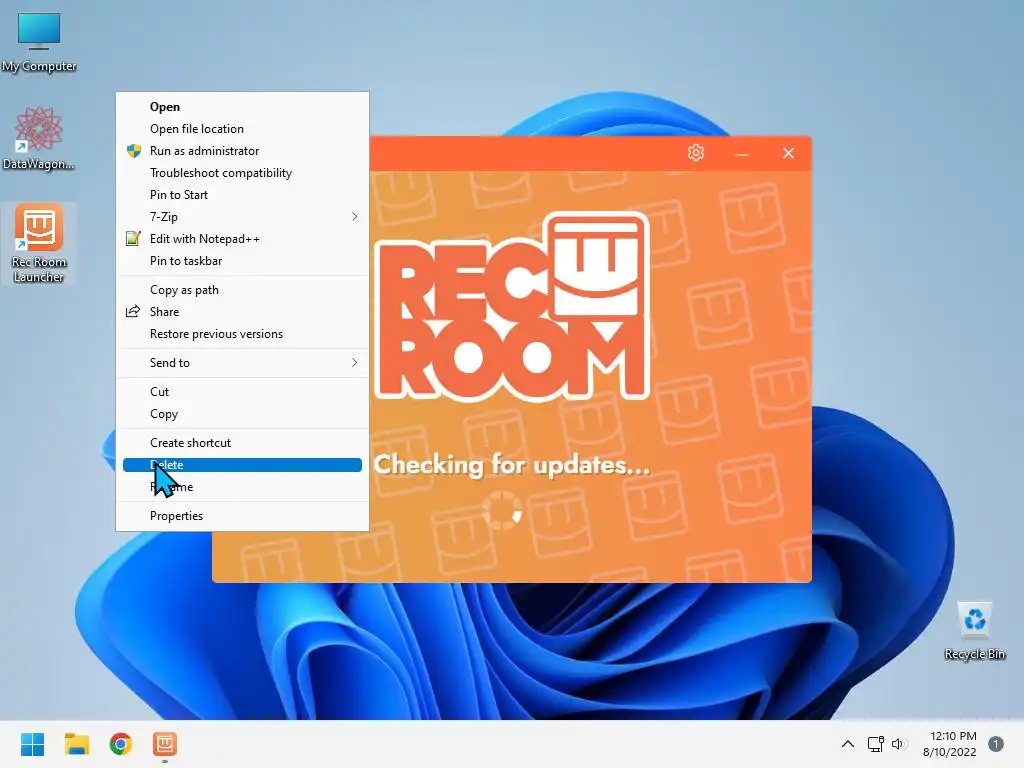This screenshot has width=1024, height=768.
Task: Choose Create shortcut
Action: coord(242,443)
